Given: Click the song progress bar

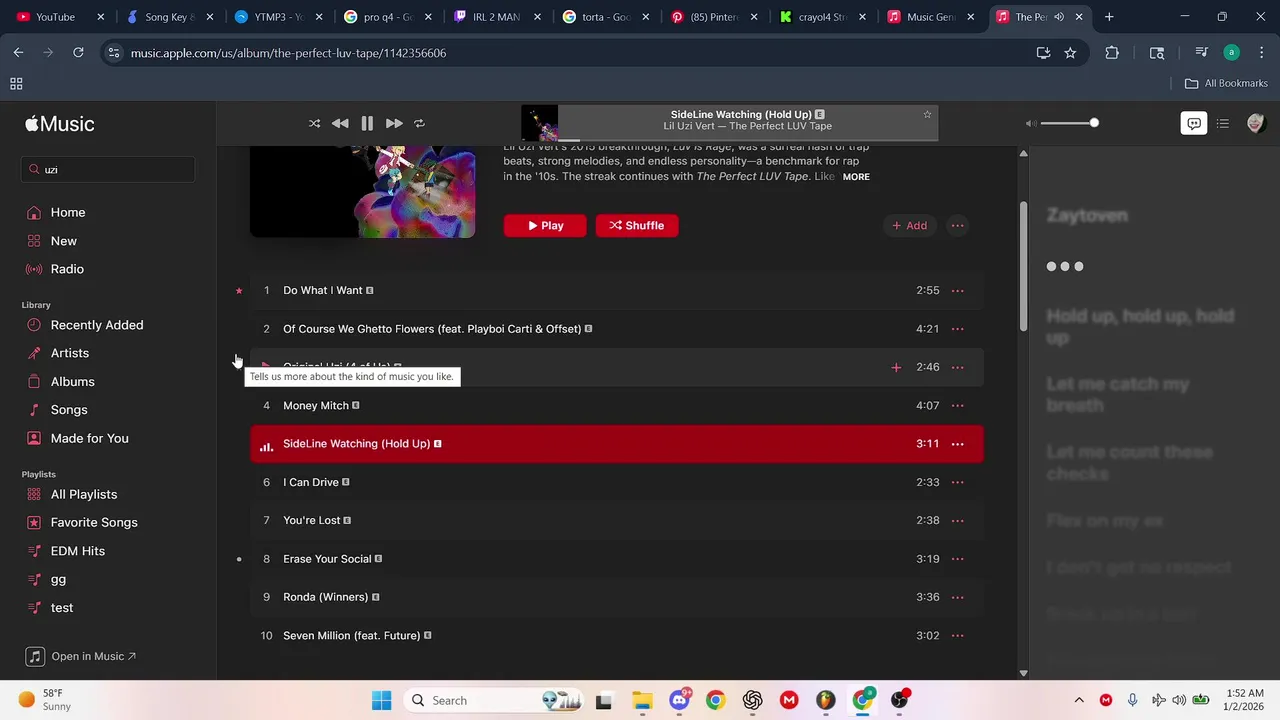Looking at the screenshot, I should [x=748, y=140].
